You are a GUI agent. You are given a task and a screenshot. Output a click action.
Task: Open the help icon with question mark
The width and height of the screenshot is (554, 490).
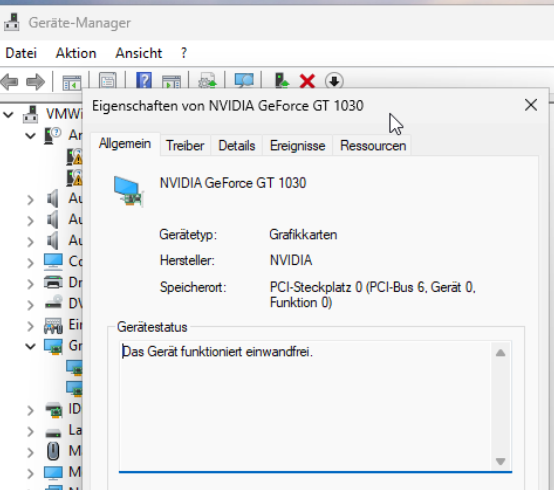tap(144, 81)
